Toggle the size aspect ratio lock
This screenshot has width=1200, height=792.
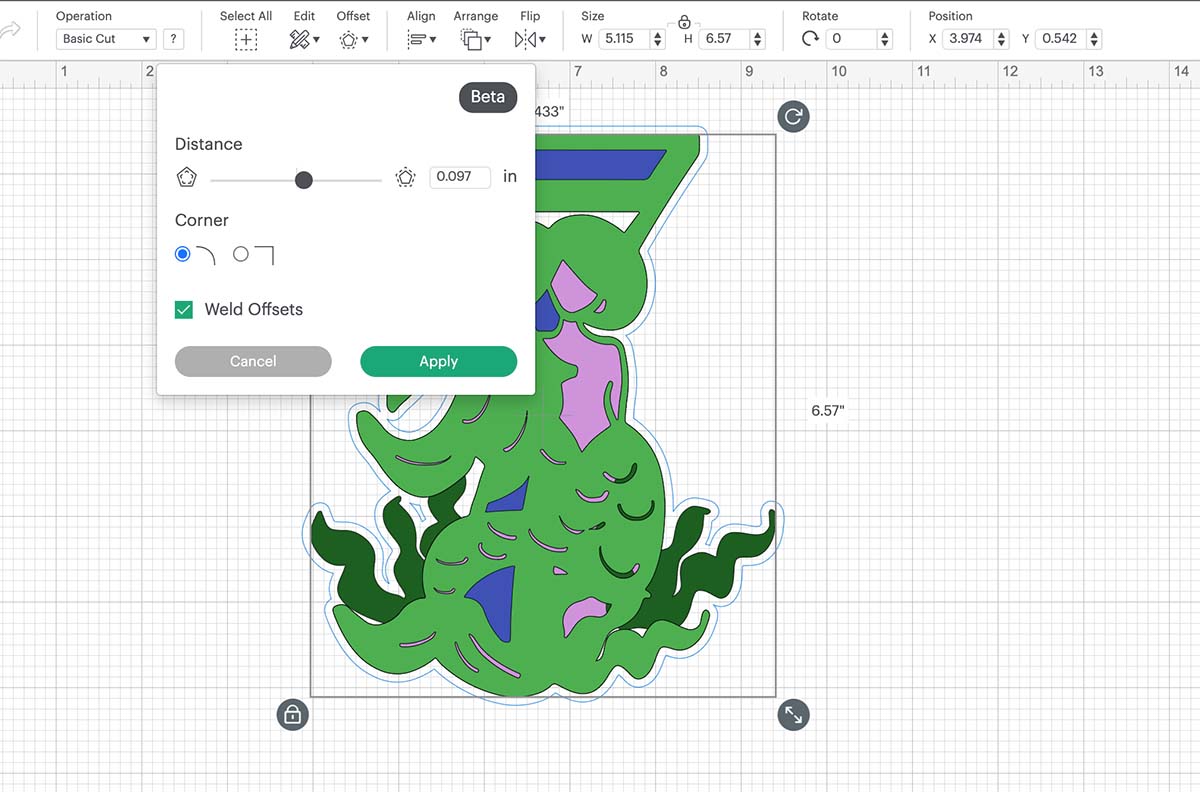[684, 21]
